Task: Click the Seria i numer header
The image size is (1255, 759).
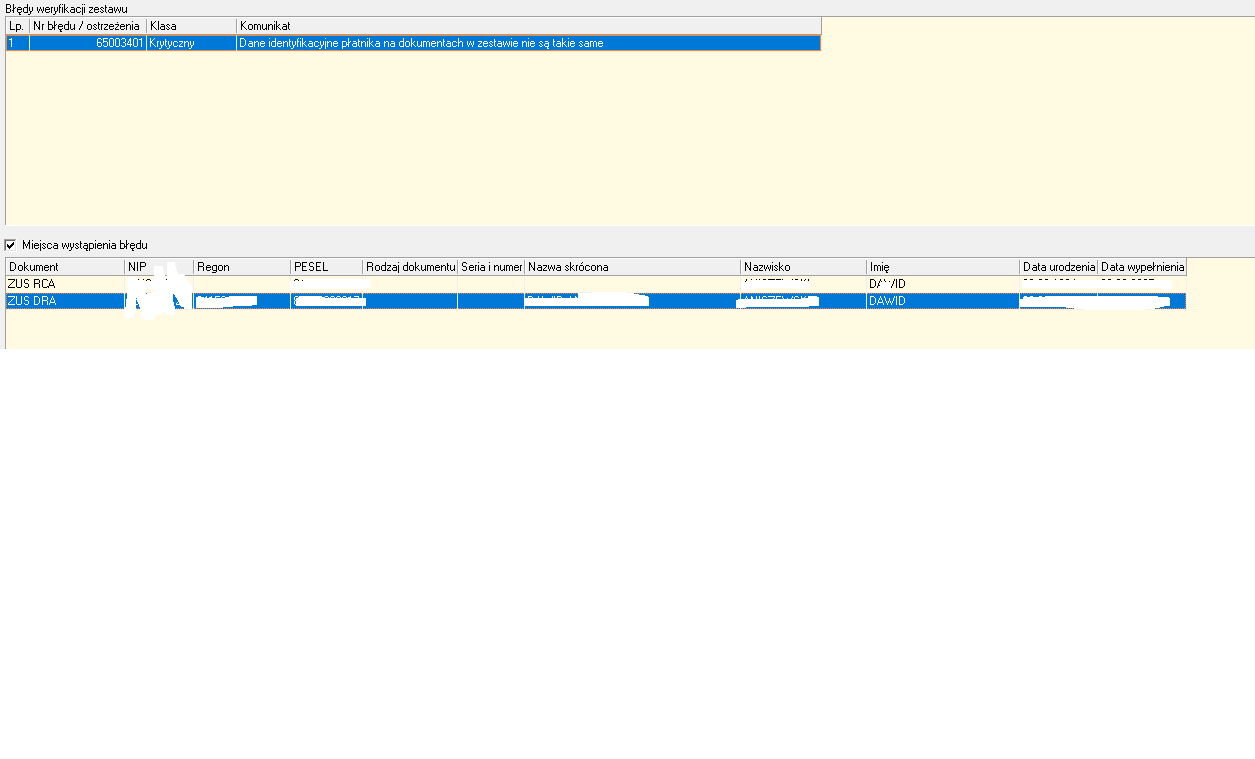Action: click(491, 267)
